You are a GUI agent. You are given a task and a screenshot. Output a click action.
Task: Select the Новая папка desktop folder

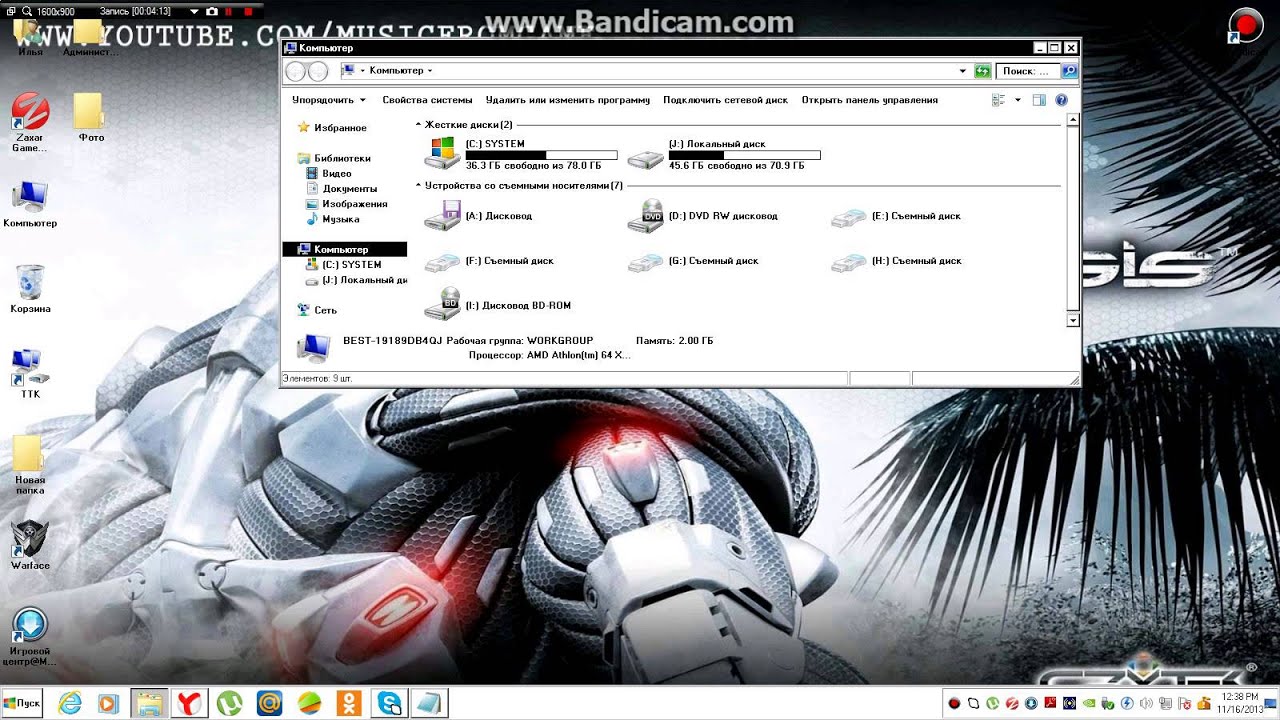click(x=30, y=464)
